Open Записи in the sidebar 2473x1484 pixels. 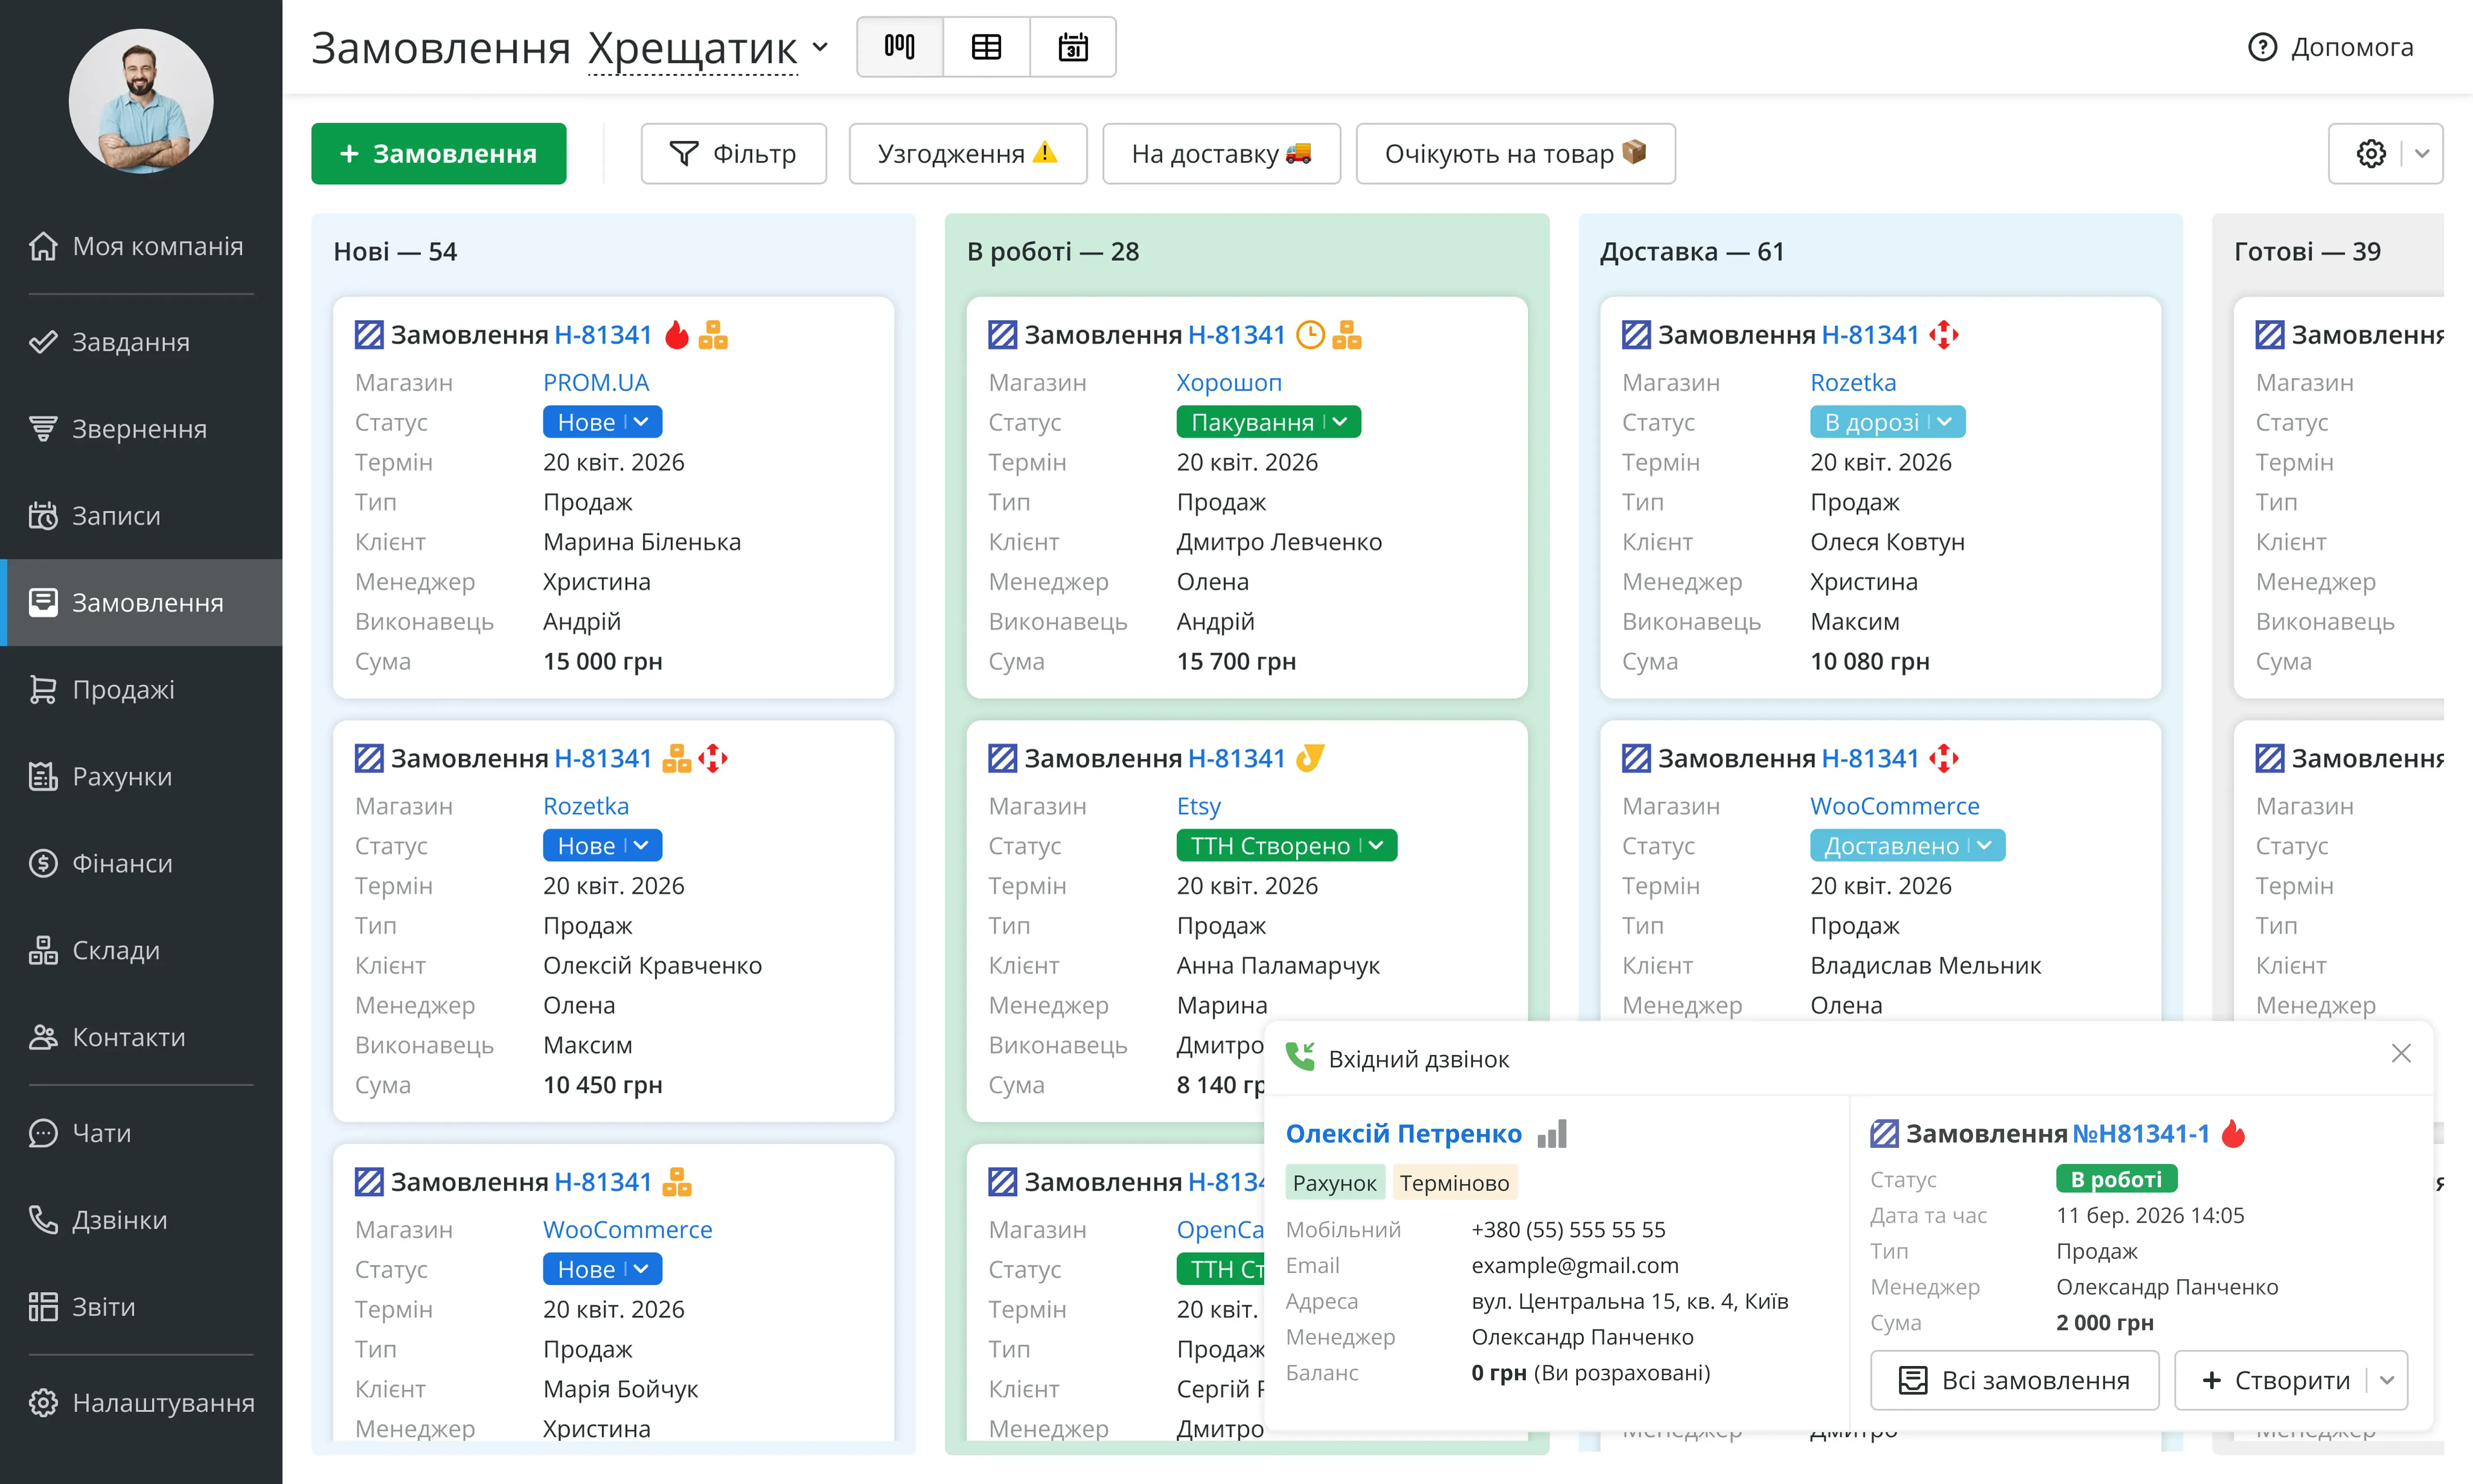[141, 516]
